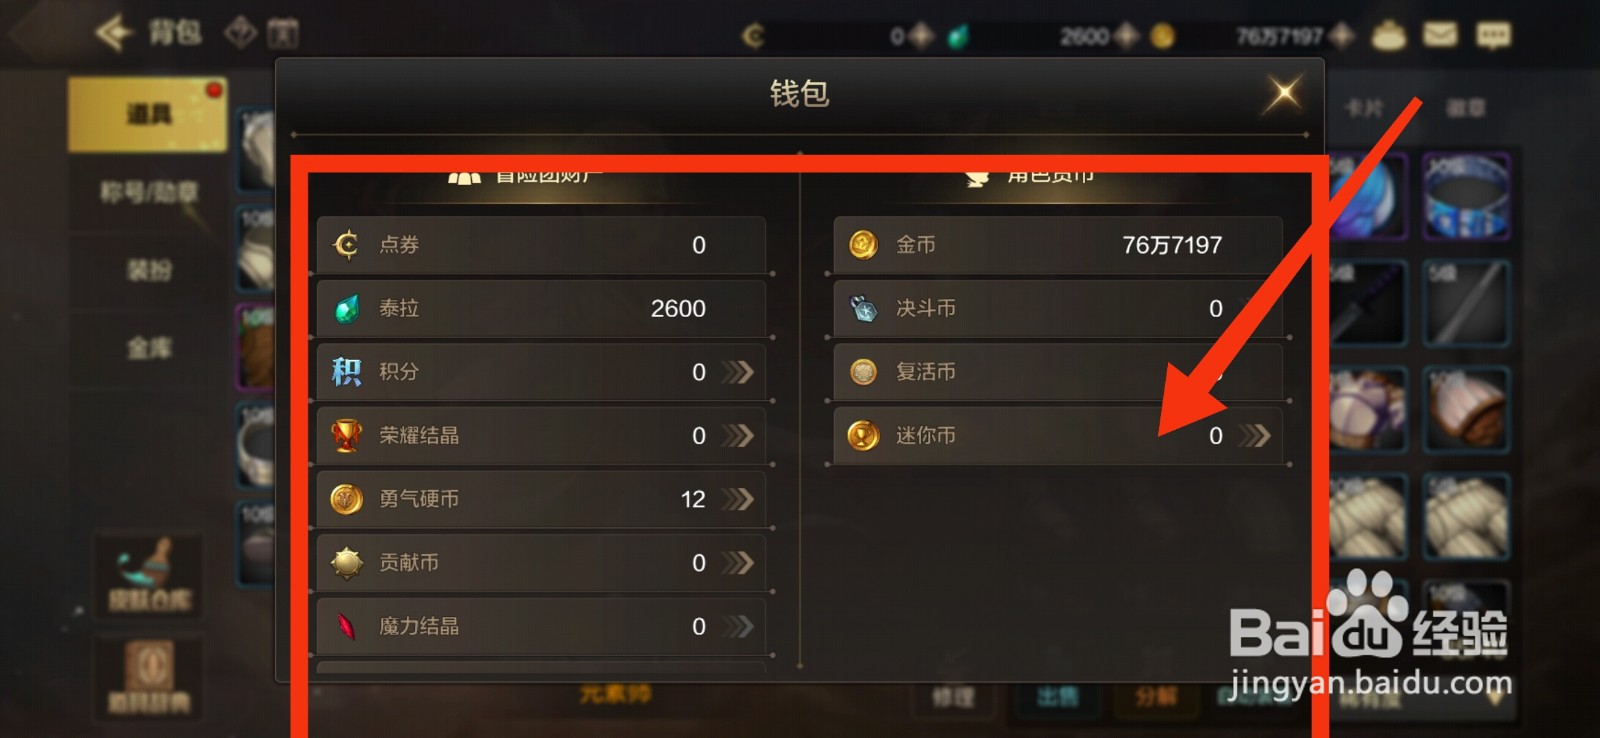Click the 魔力结晶 red crystal icon
This screenshot has height=738, width=1600.
(346, 626)
